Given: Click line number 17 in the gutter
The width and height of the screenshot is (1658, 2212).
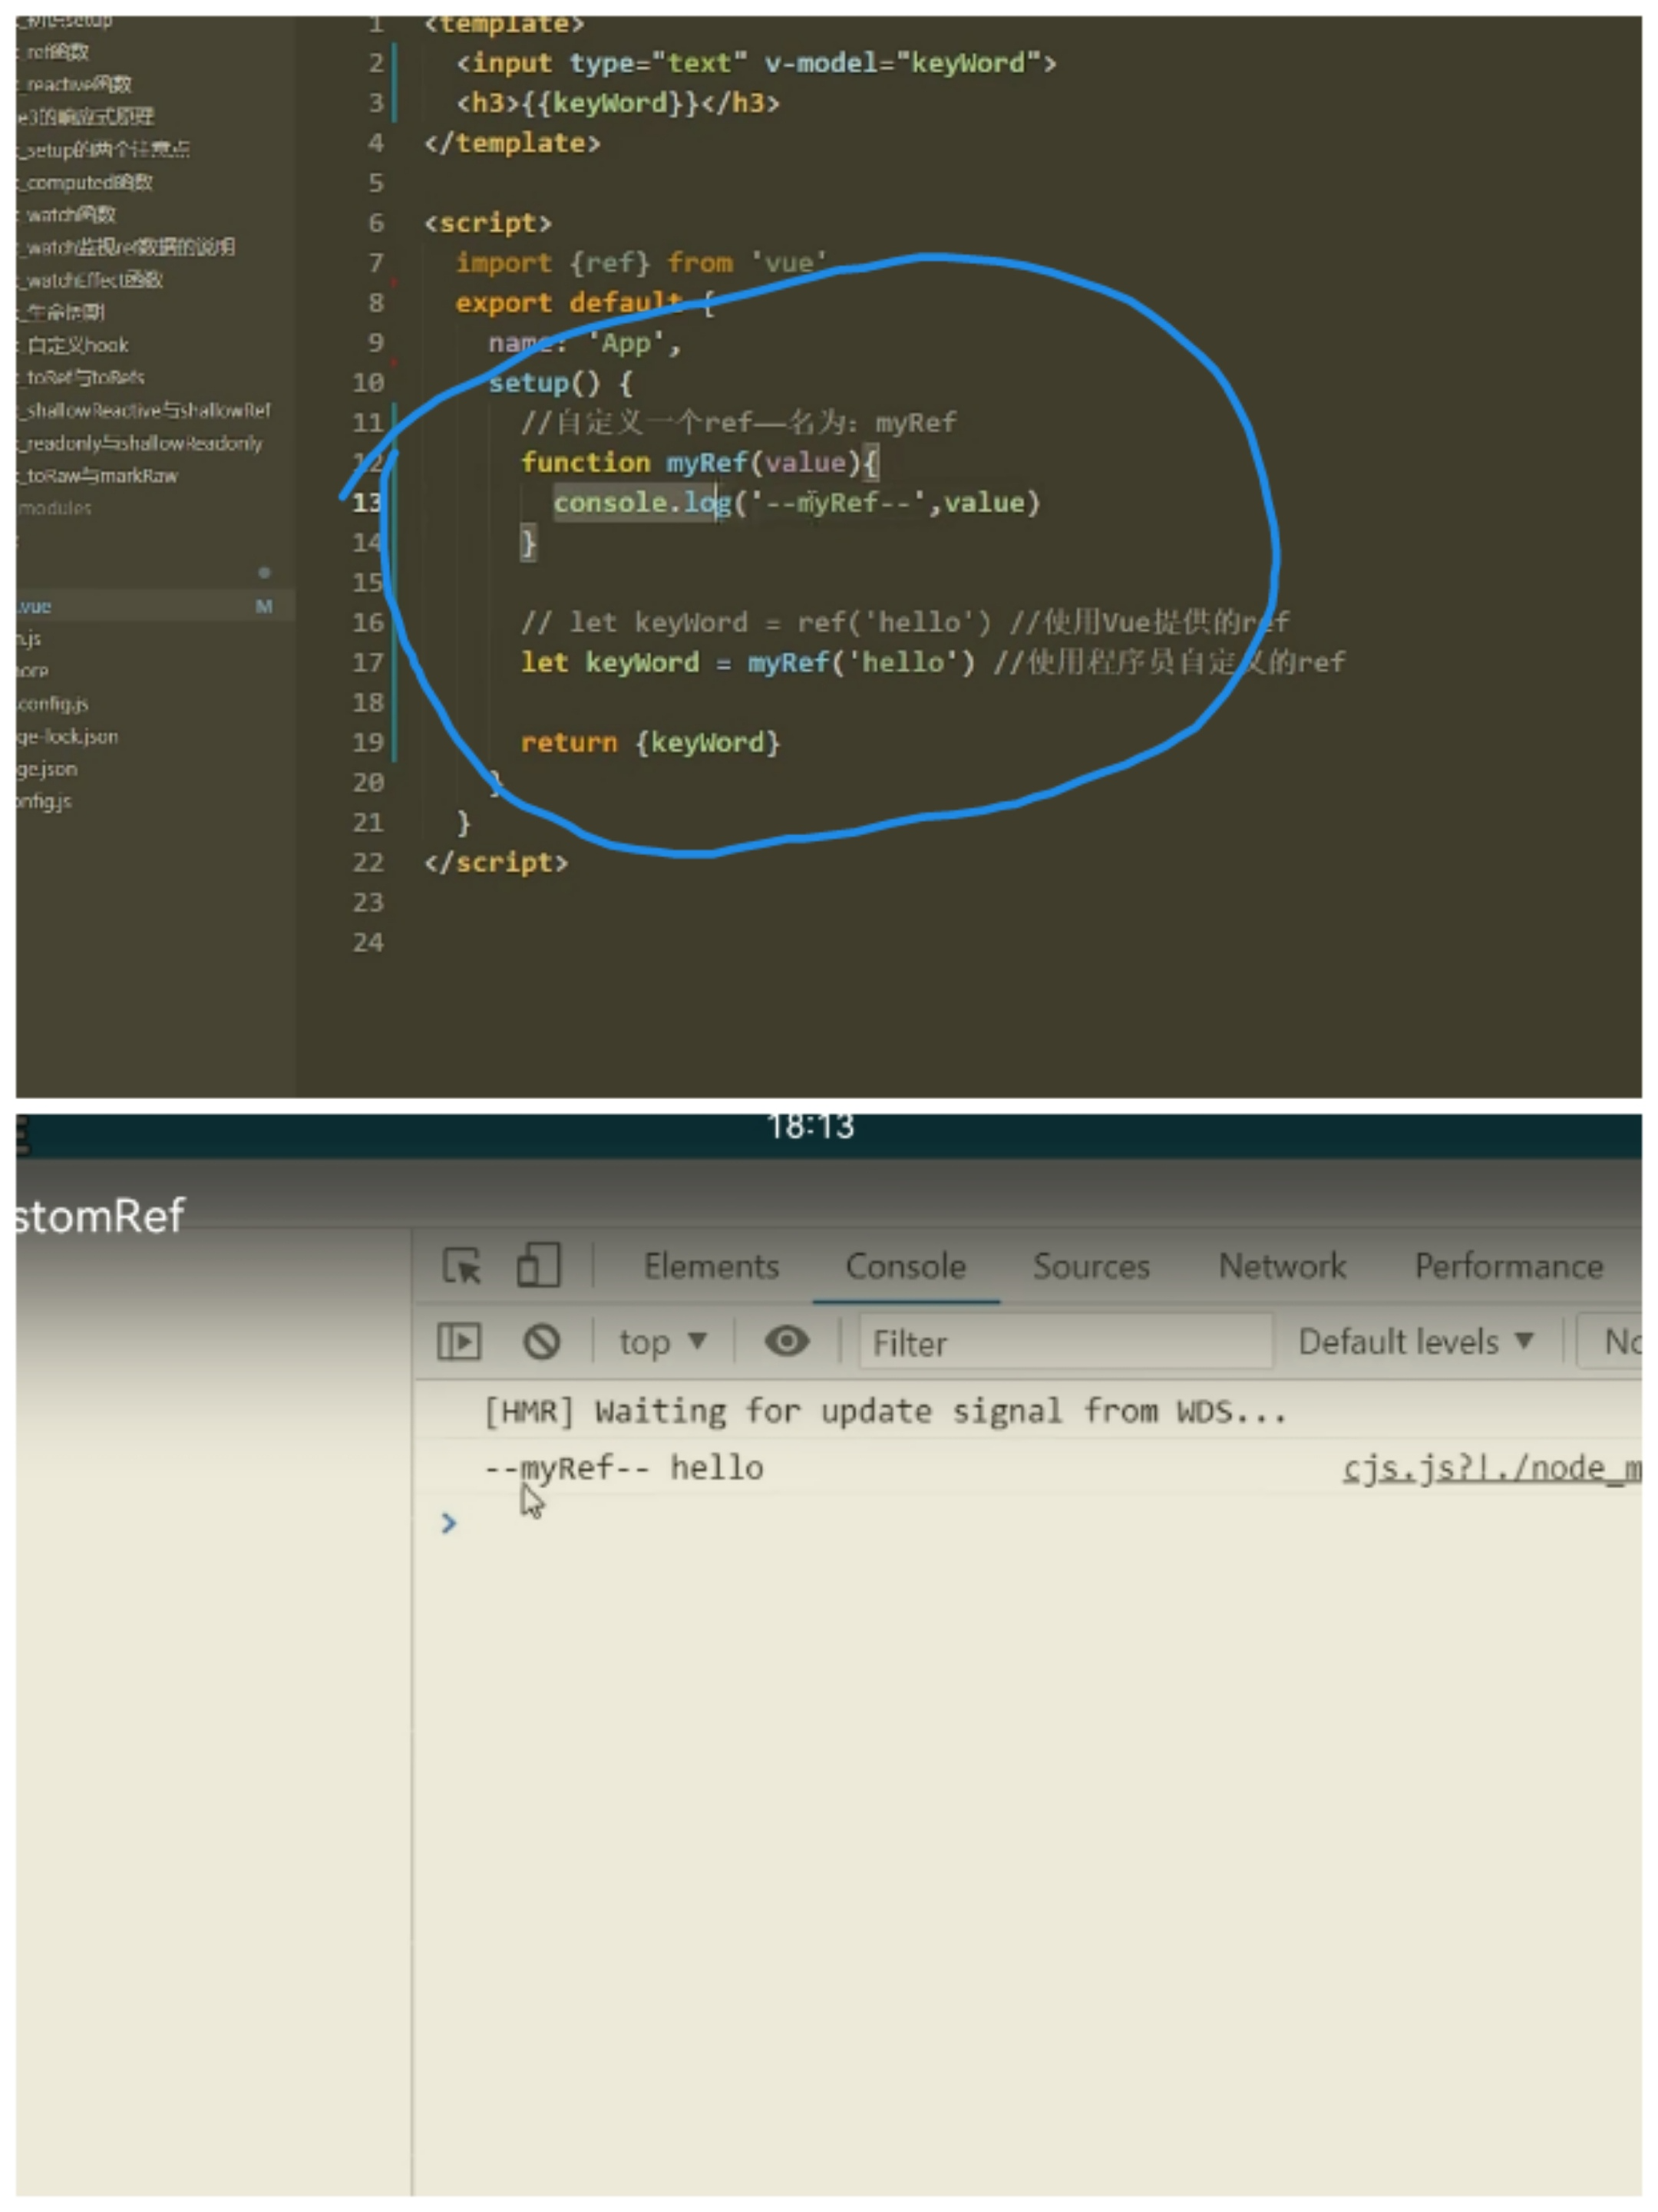Looking at the screenshot, I should [x=367, y=662].
